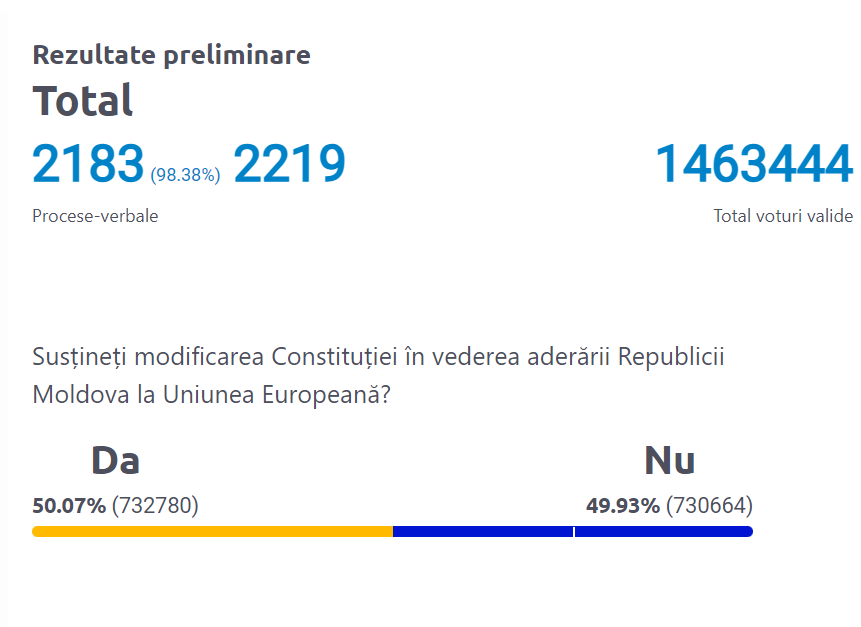Screen dimensions: 861x627
Task: Click the first line of the referendum question
Action: [378, 357]
